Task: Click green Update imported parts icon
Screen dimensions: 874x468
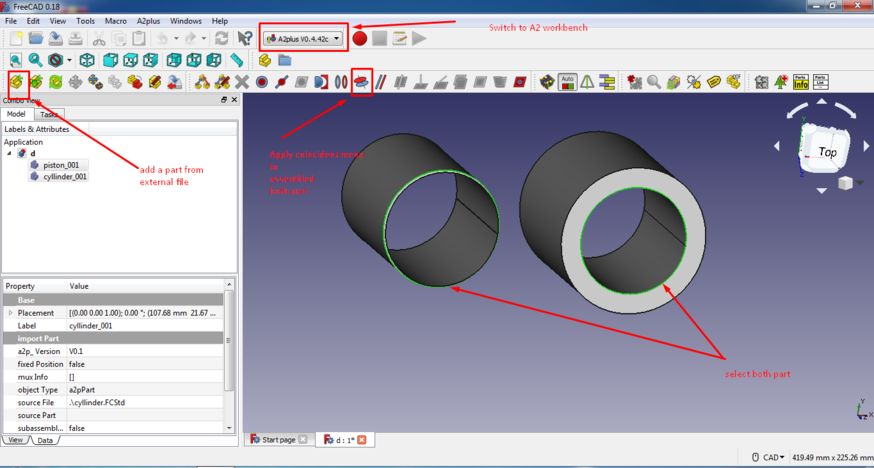Action: pyautogui.click(x=55, y=82)
